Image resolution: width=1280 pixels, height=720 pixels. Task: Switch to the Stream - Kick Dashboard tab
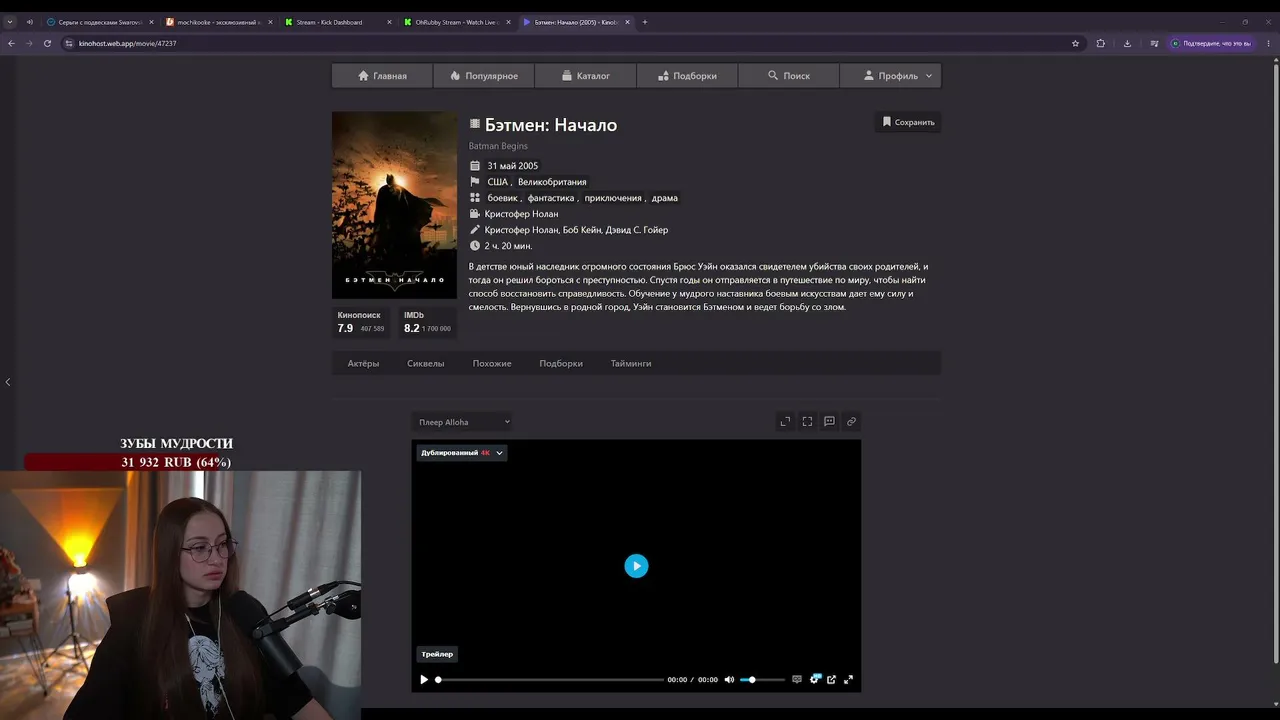(337, 22)
